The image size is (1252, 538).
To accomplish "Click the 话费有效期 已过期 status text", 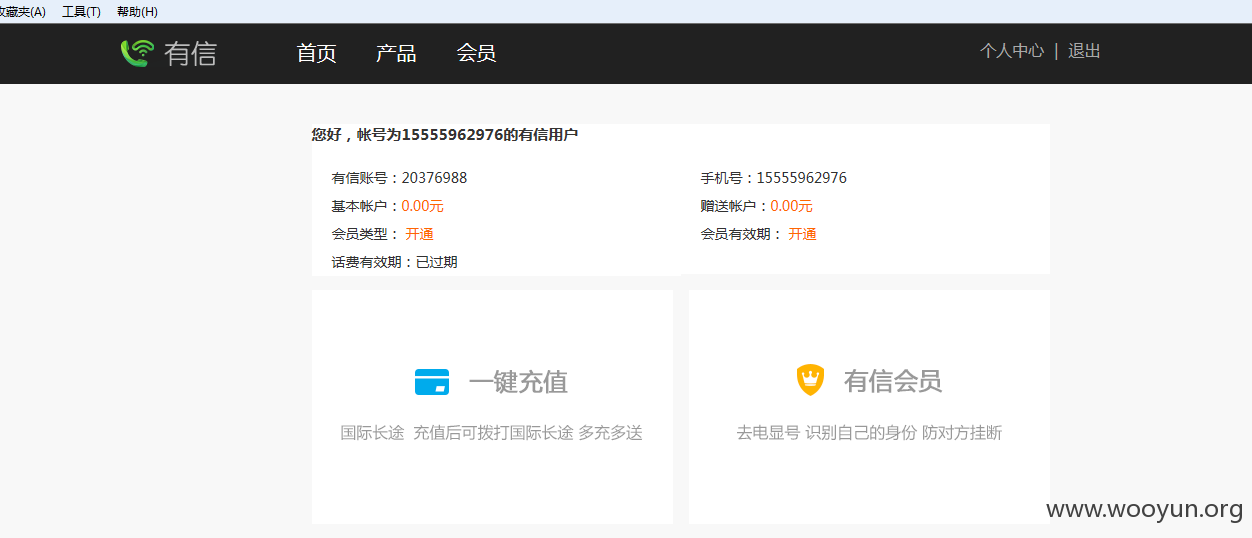I will click(437, 262).
